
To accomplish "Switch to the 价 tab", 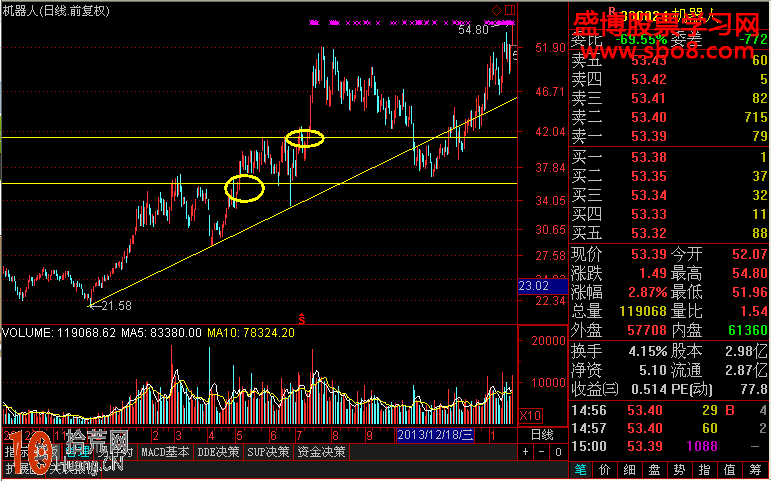I will pos(605,470).
